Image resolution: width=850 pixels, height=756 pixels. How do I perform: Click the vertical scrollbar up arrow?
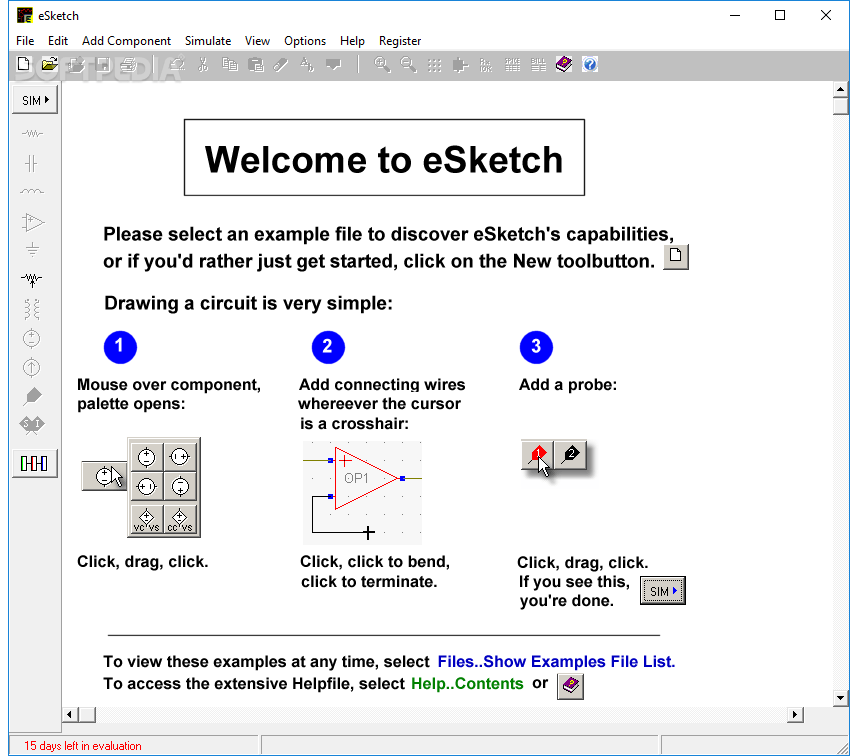click(840, 89)
